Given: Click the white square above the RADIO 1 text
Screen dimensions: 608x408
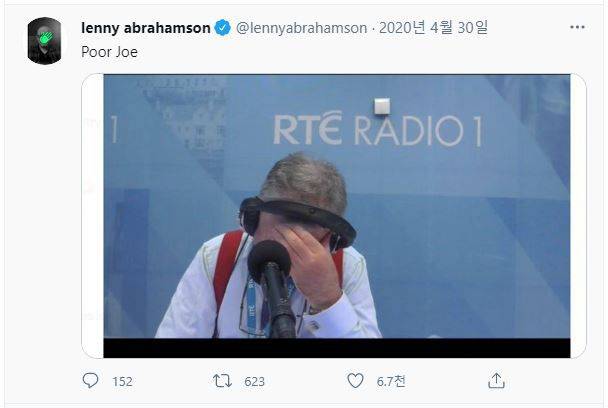Looking at the screenshot, I should point(382,106).
